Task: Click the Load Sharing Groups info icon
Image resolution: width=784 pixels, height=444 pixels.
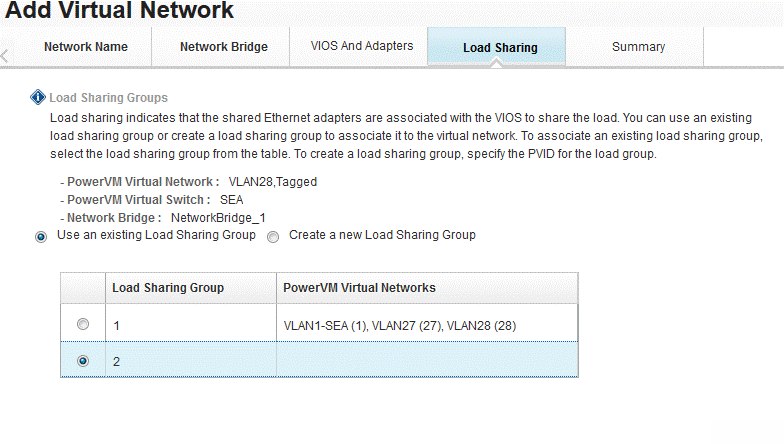Action: click(x=38, y=97)
